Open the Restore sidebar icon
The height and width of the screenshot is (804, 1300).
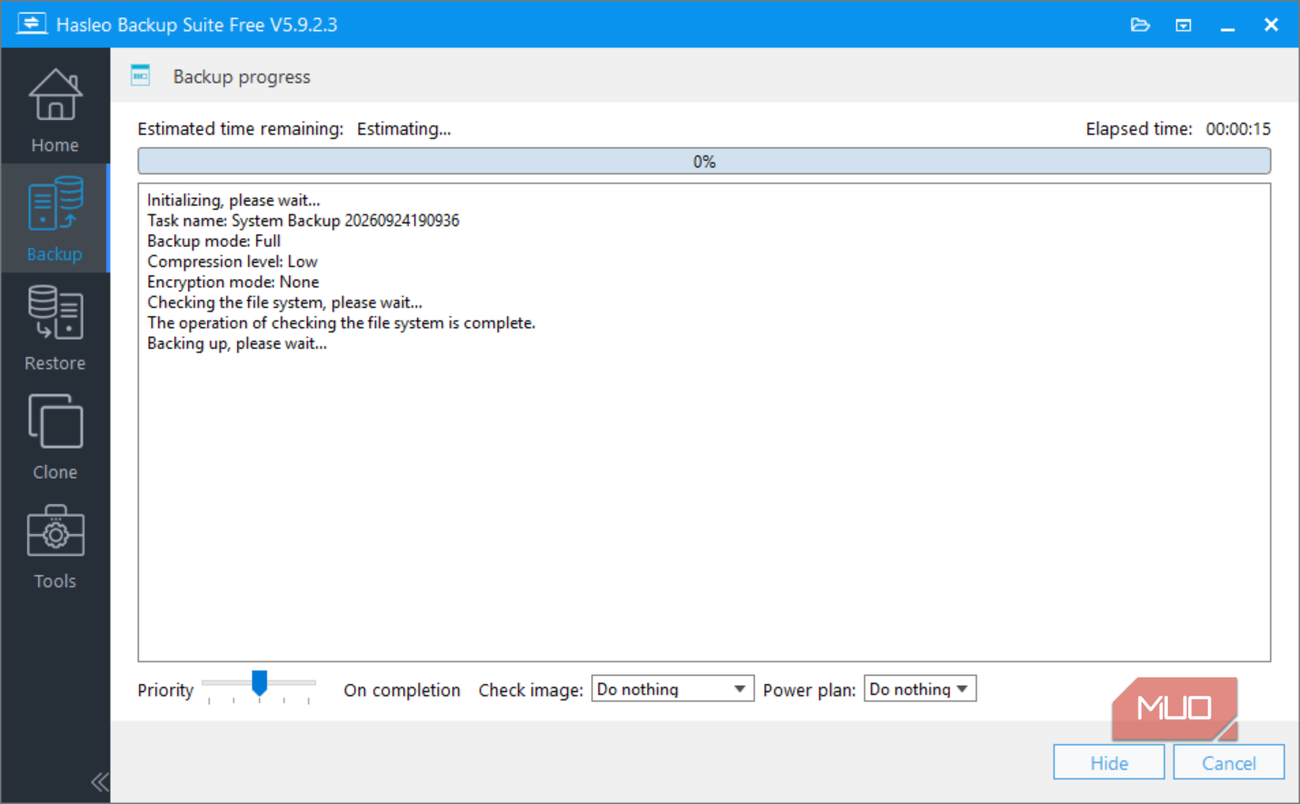(x=55, y=314)
